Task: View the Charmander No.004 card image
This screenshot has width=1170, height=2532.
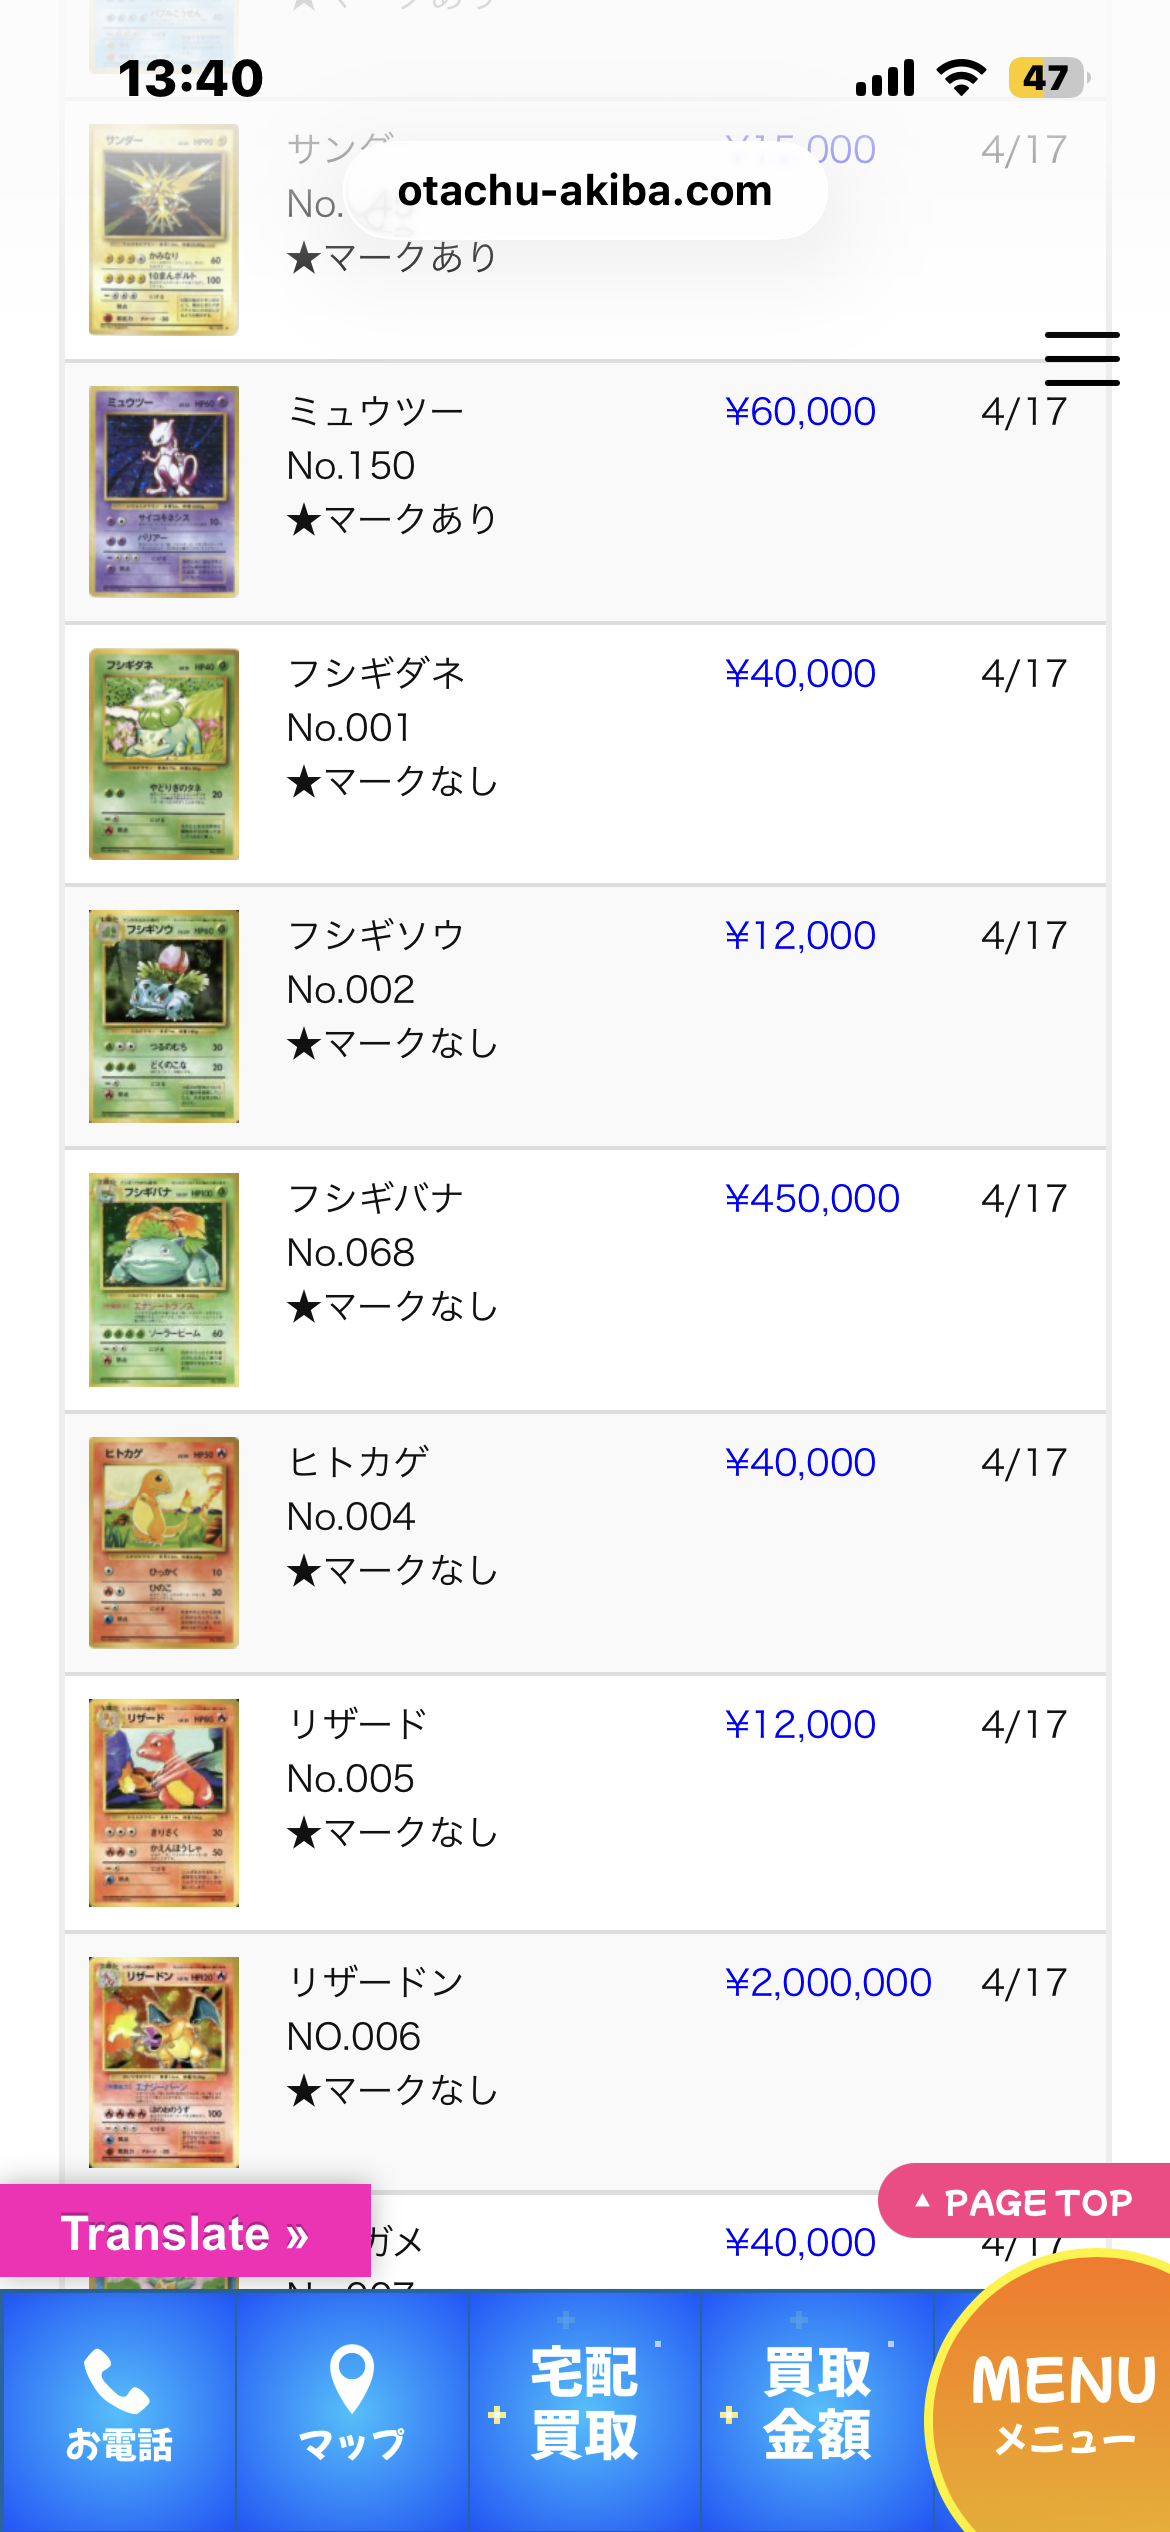Action: [x=164, y=1542]
